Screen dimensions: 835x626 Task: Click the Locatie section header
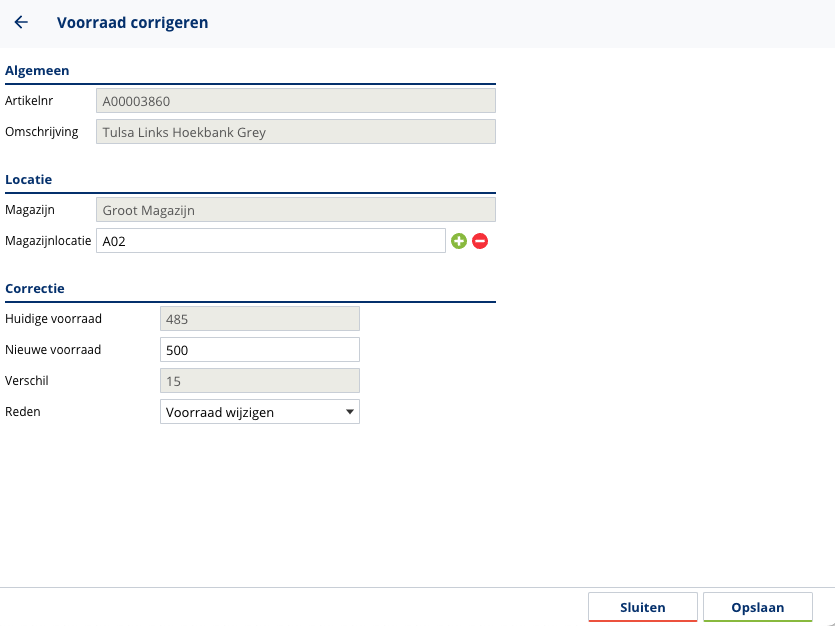(29, 179)
